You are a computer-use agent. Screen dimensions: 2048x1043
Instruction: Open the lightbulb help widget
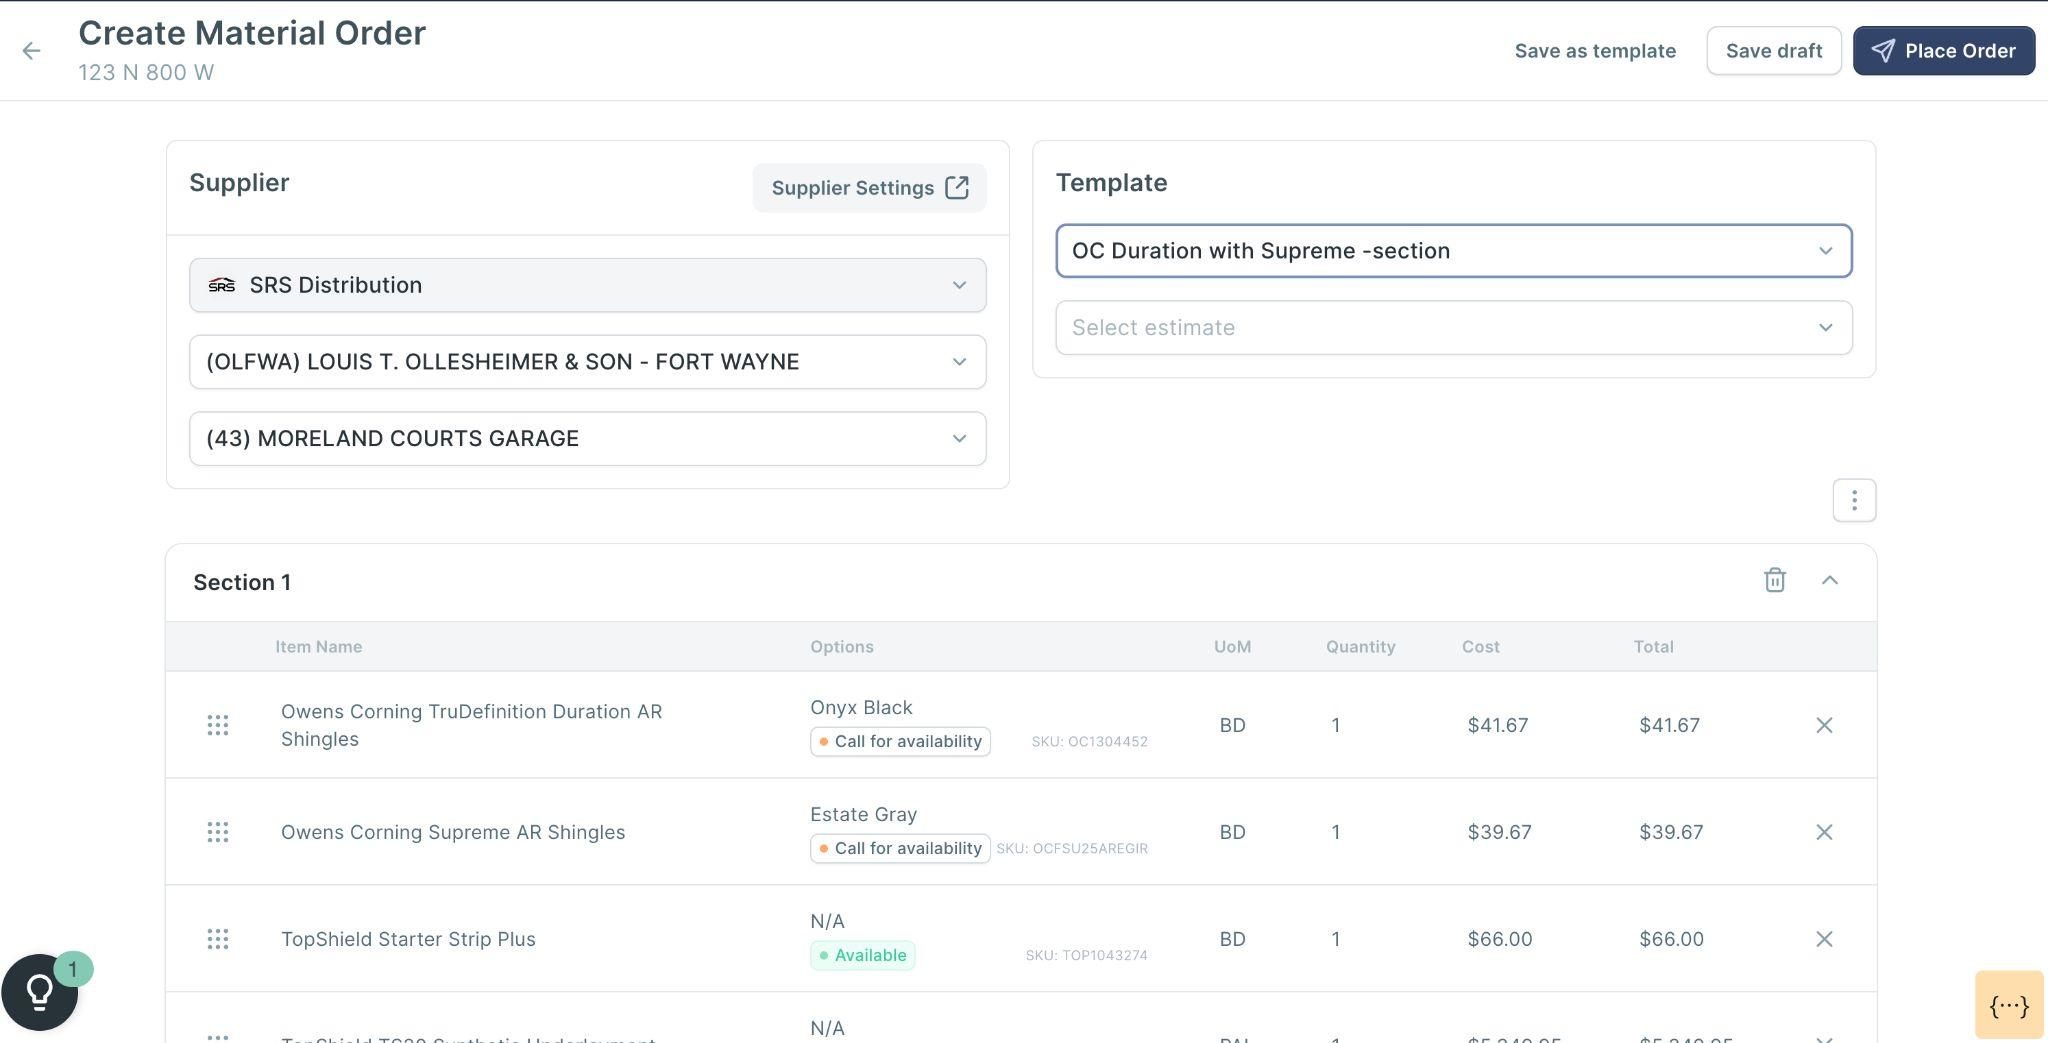[x=40, y=991]
